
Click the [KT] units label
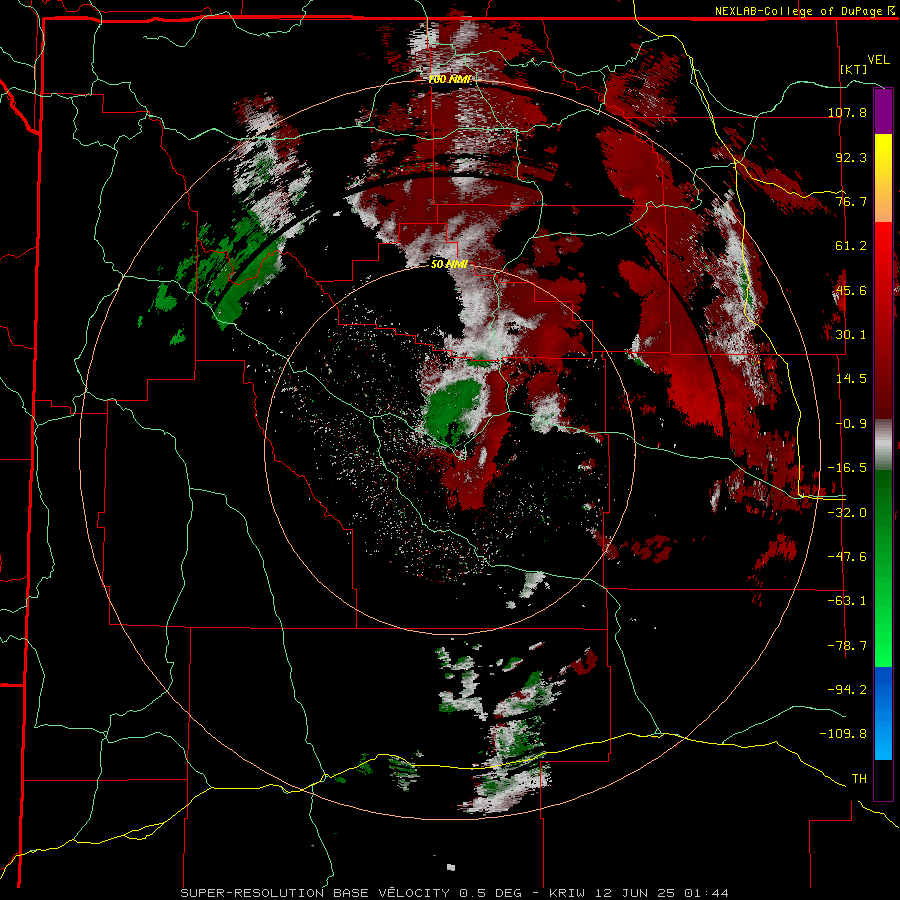coord(854,69)
